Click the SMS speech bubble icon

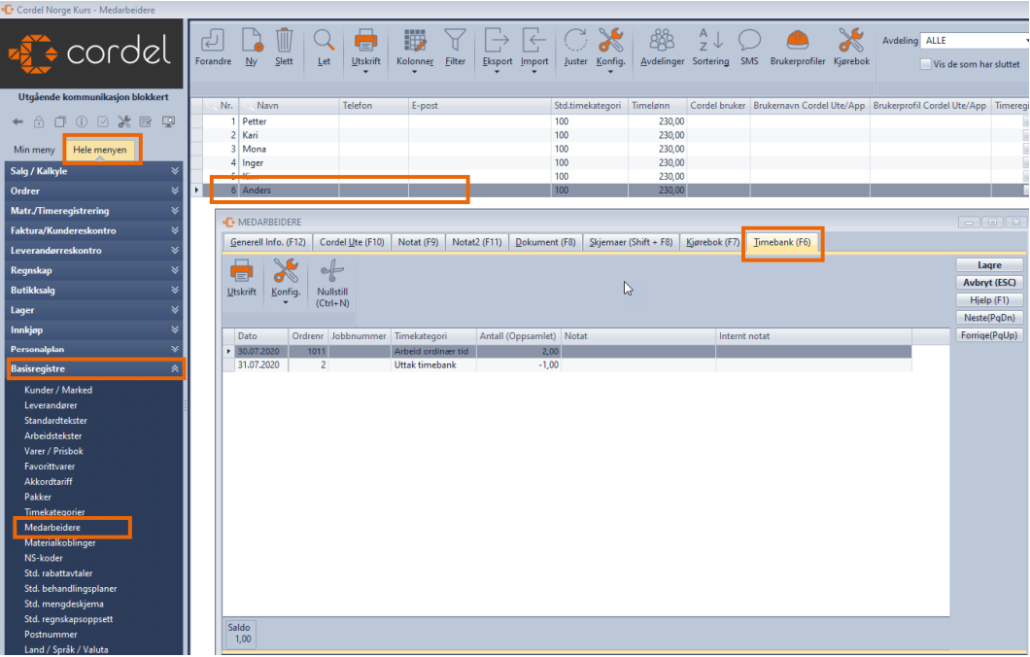(x=749, y=41)
